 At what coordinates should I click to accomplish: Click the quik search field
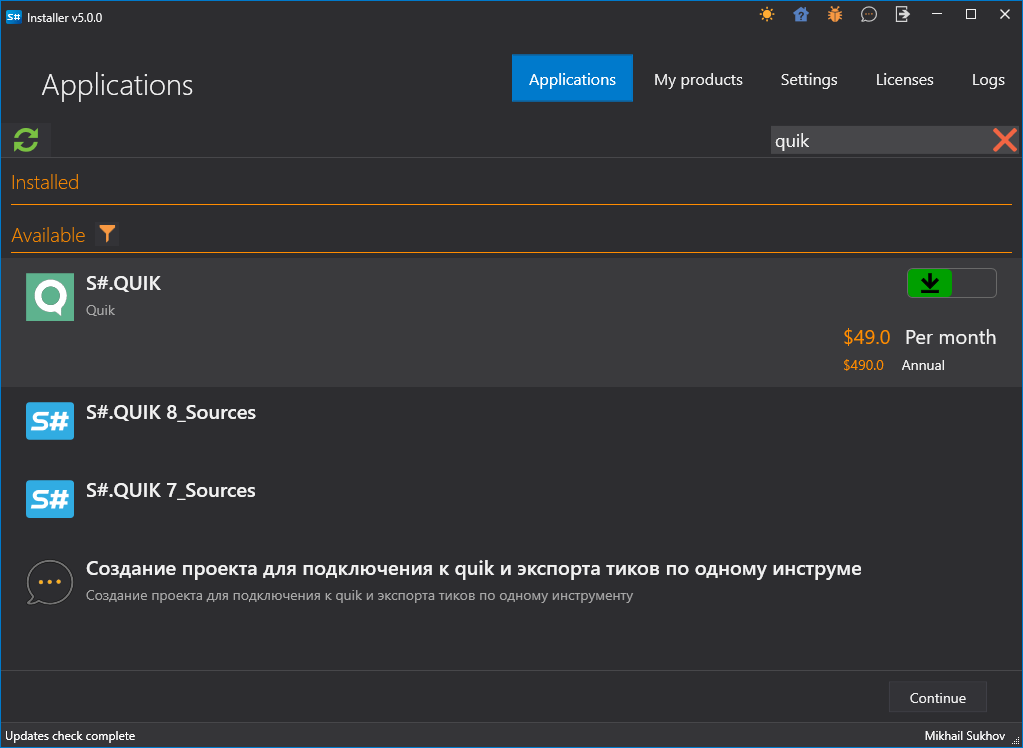(881, 140)
